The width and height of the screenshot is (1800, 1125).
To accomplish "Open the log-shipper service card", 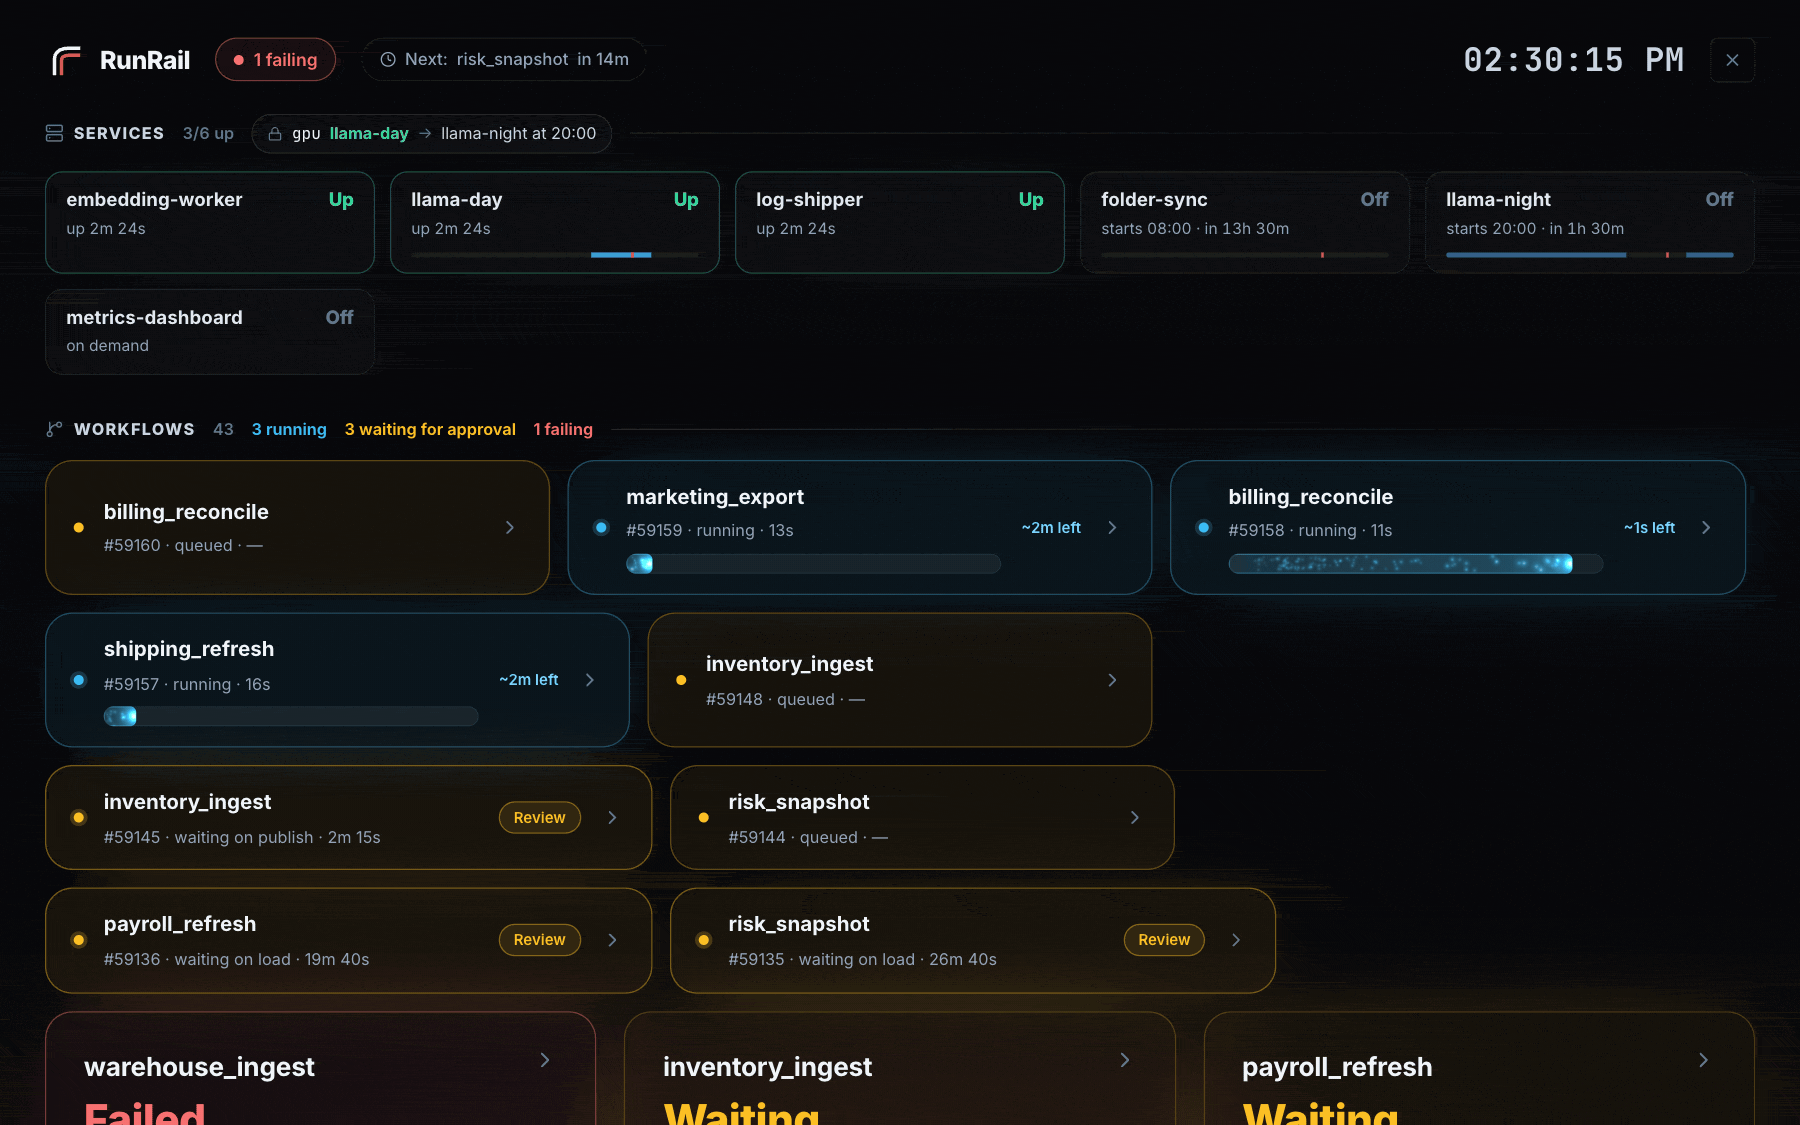I will click(900, 222).
